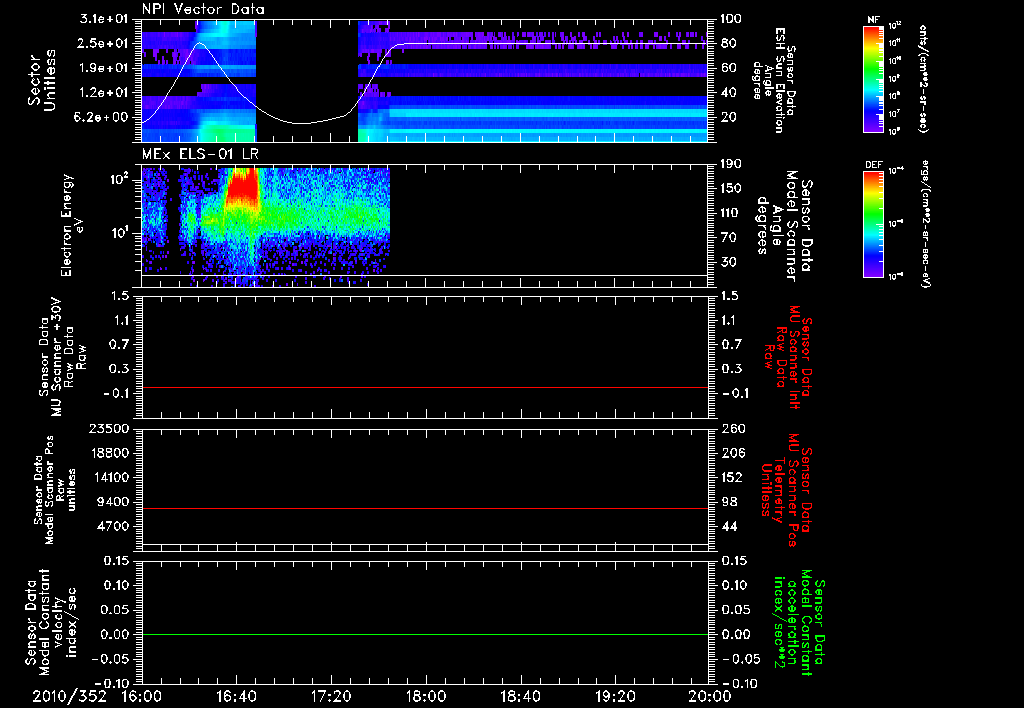Click the Sector Unitless axis label
This screenshot has height=708, width=1024.
tap(42, 80)
